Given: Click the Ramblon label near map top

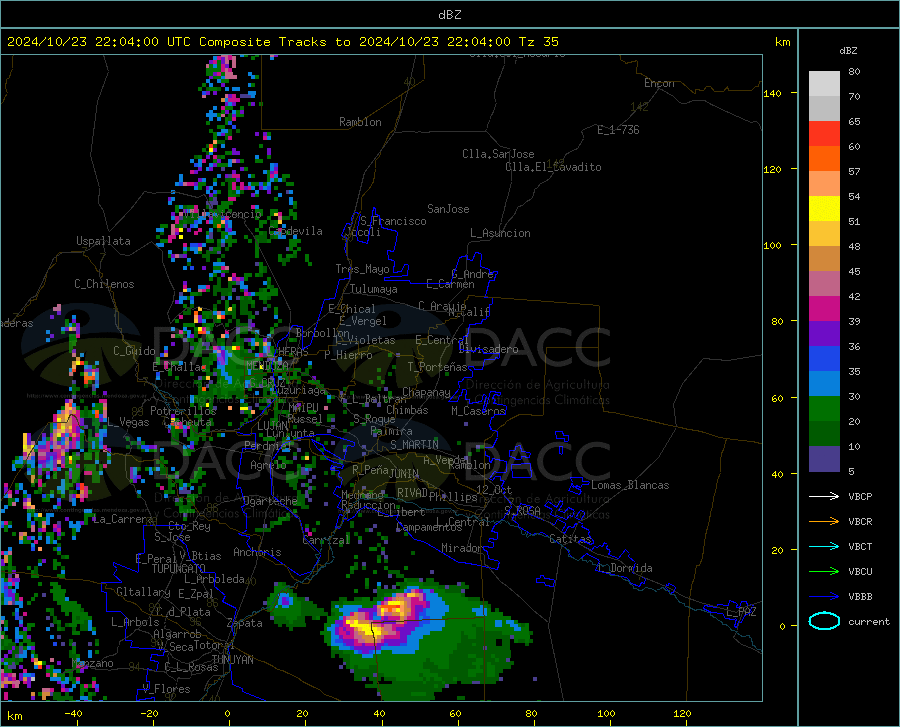Looking at the screenshot, I should coord(360,122).
